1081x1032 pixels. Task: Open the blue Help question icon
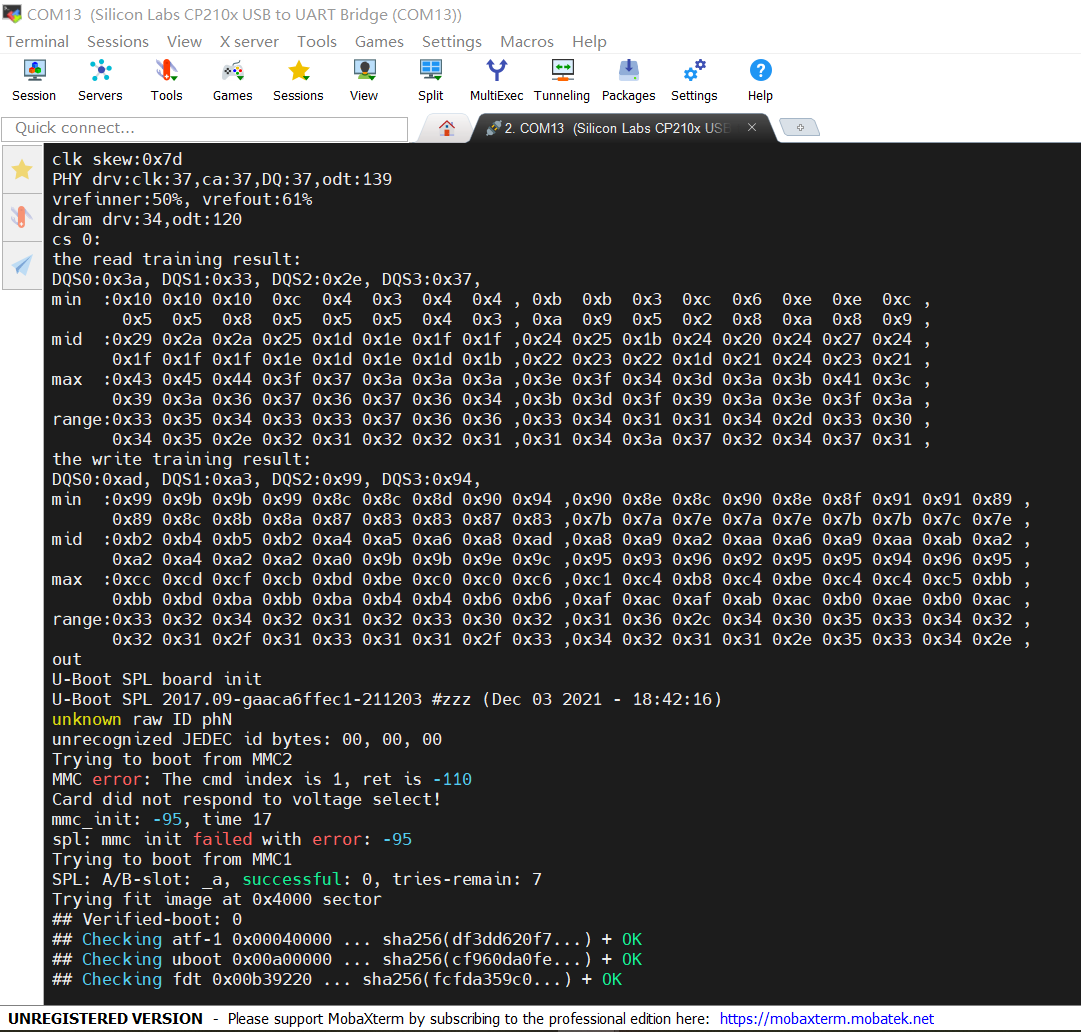tap(760, 81)
